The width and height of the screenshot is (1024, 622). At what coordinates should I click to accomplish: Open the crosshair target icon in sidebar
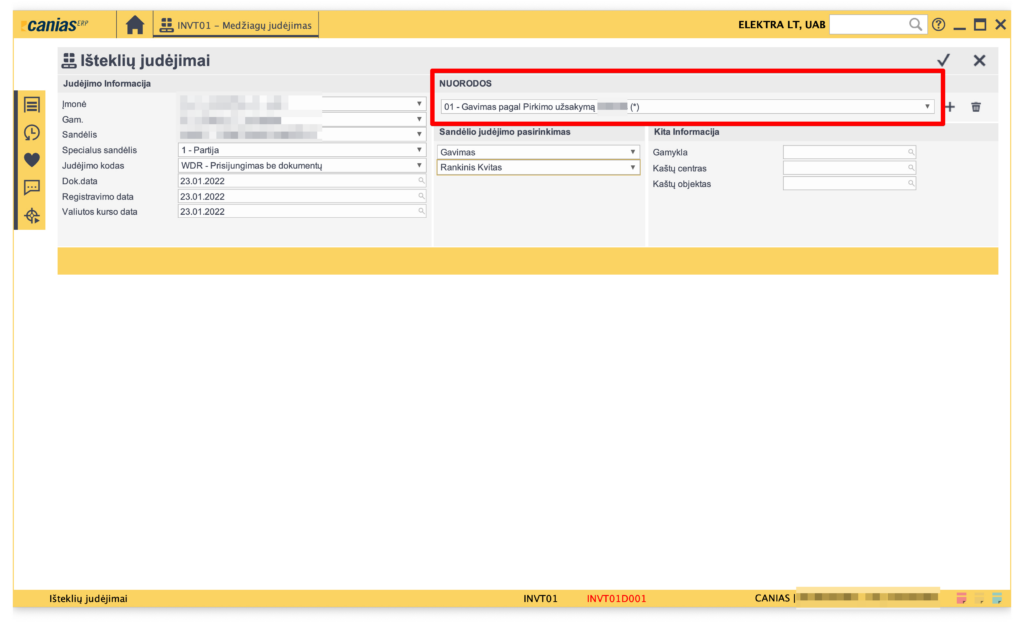[x=32, y=215]
